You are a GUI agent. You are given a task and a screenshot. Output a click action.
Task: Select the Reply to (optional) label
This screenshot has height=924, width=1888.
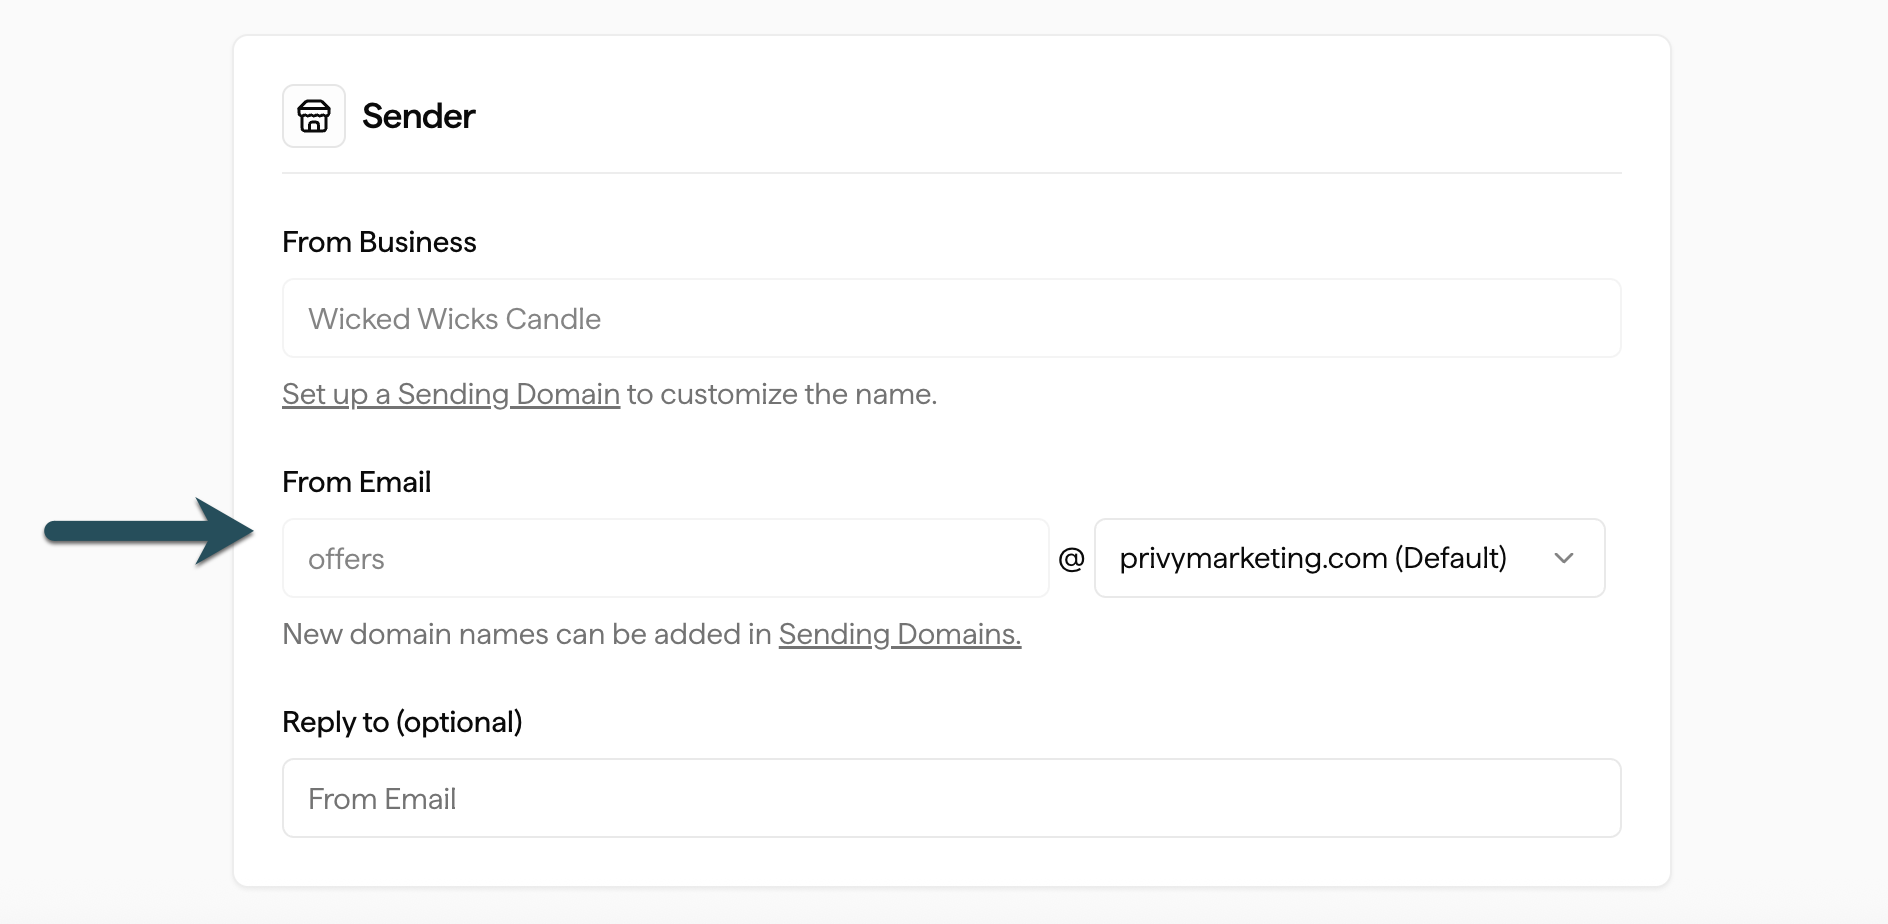coord(401,721)
